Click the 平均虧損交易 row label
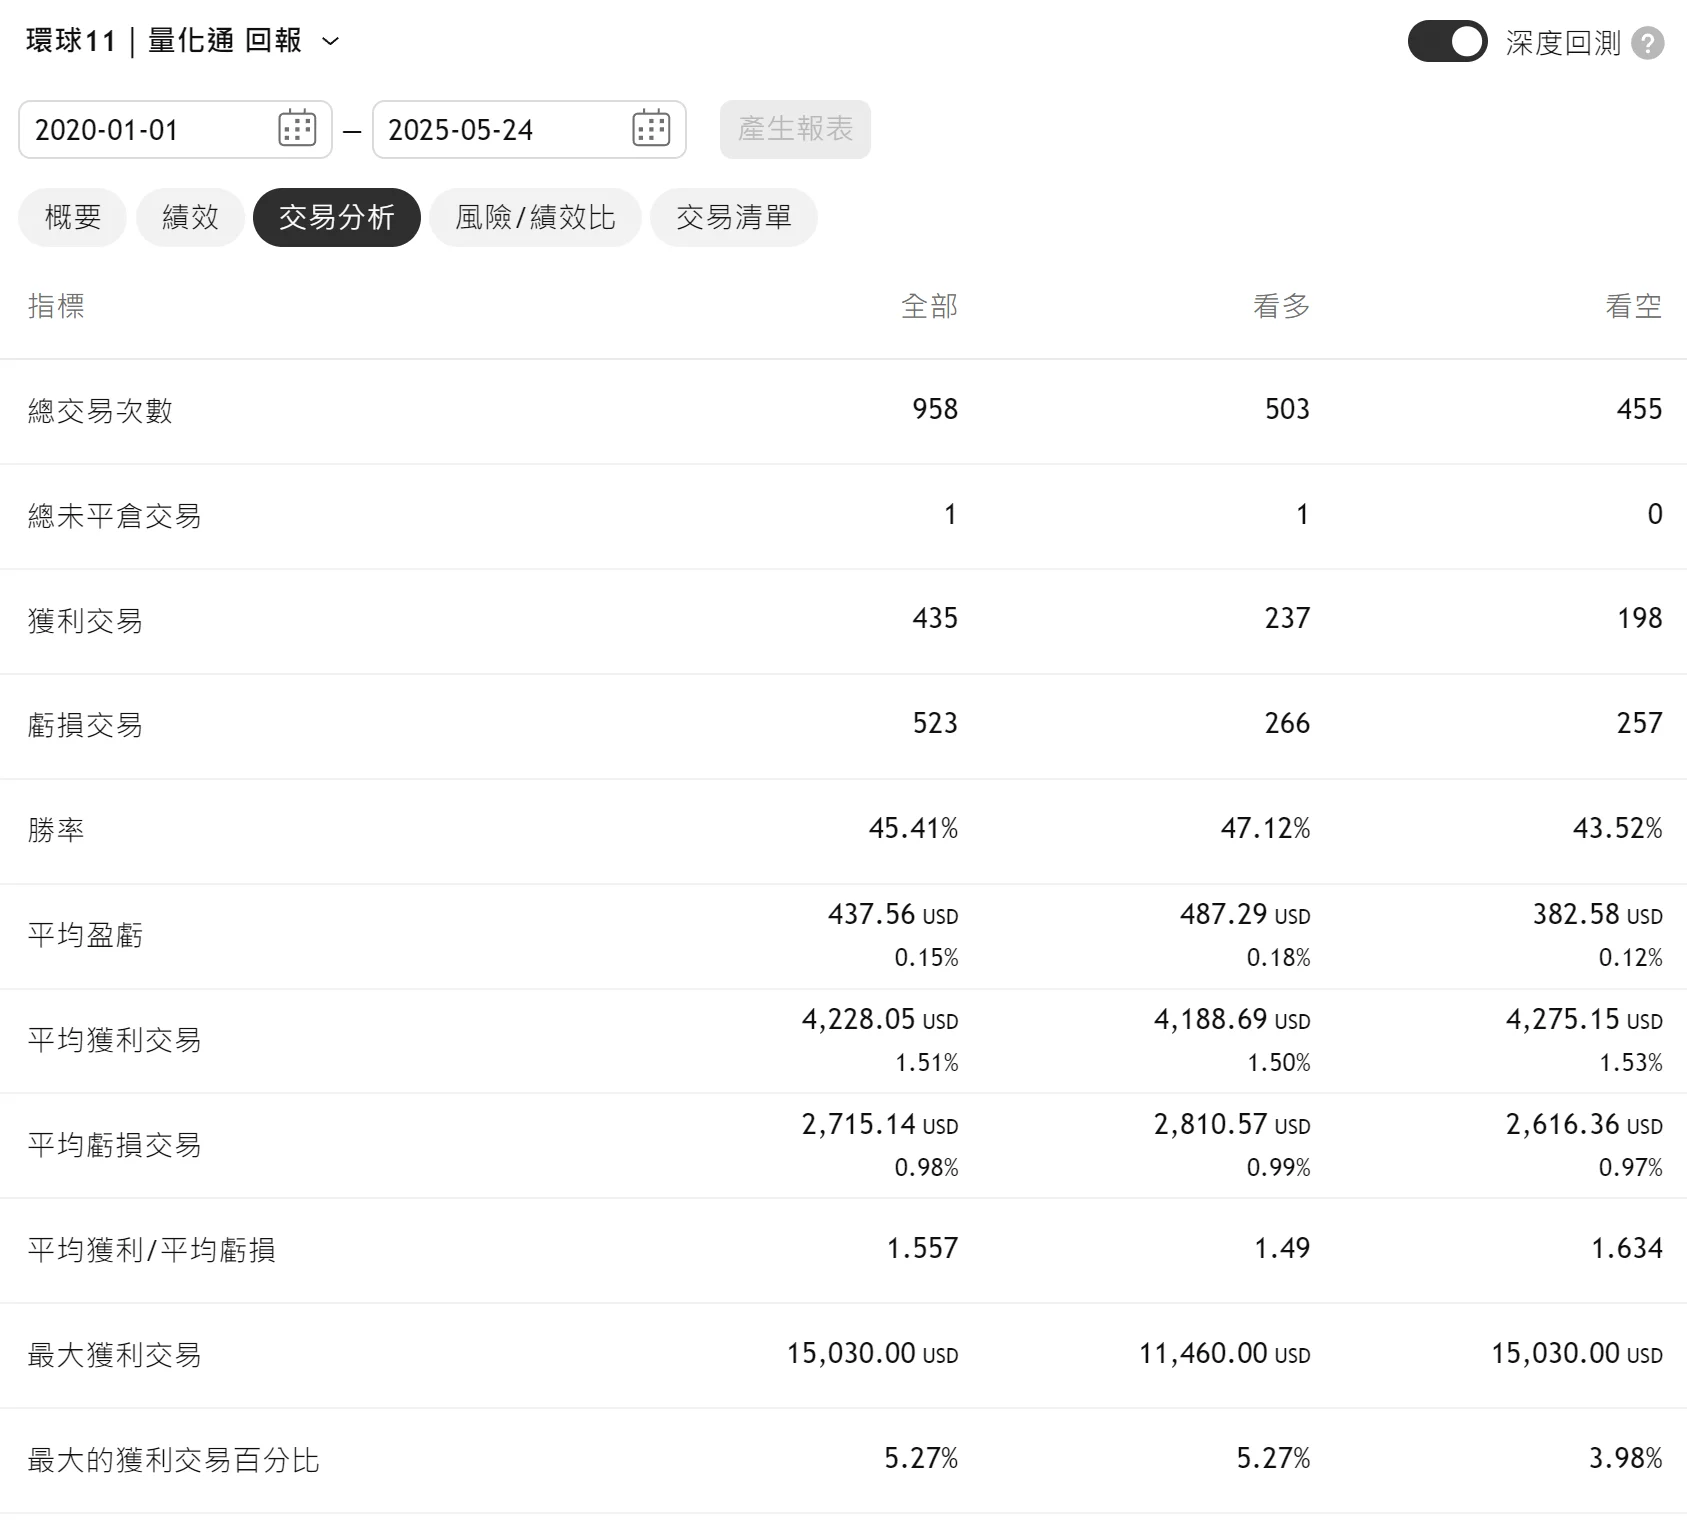 tap(114, 1145)
